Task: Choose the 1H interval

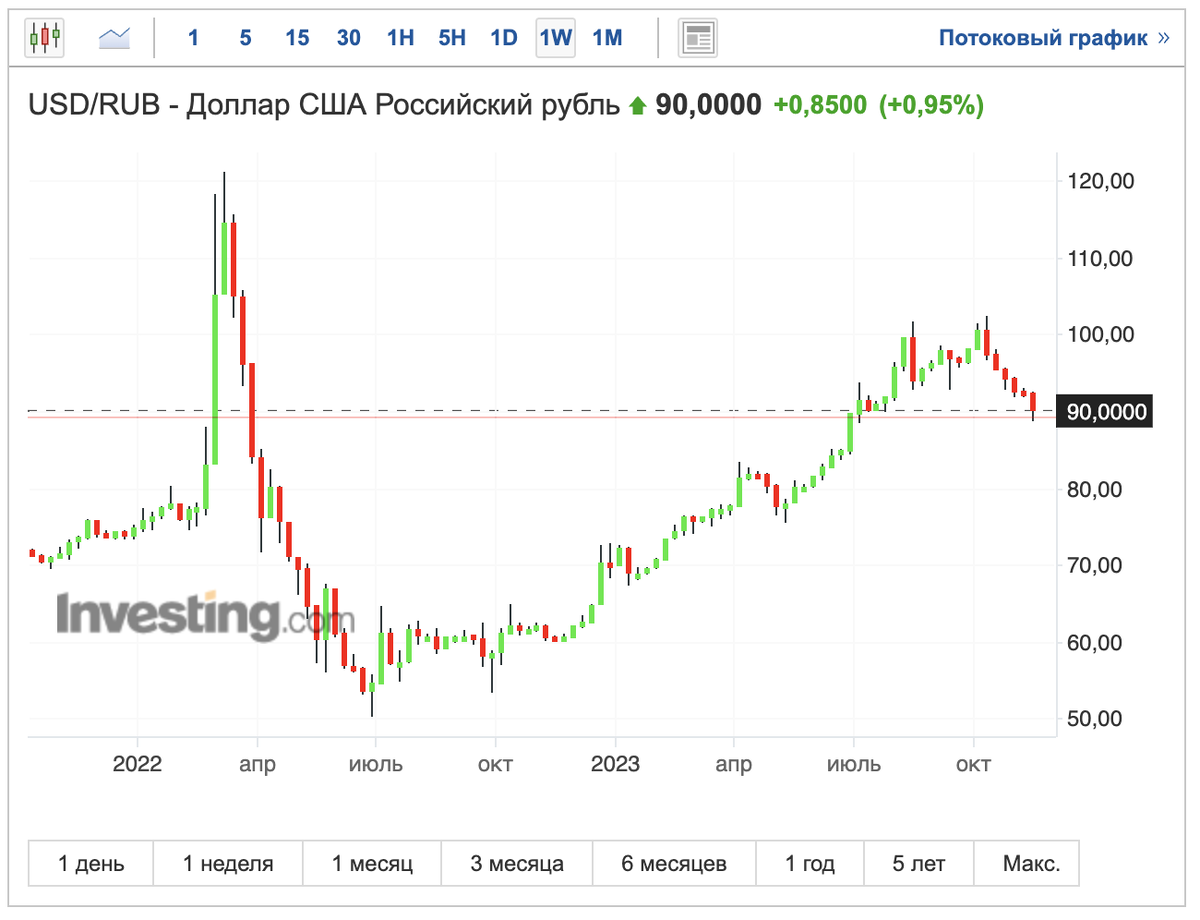Action: (400, 38)
